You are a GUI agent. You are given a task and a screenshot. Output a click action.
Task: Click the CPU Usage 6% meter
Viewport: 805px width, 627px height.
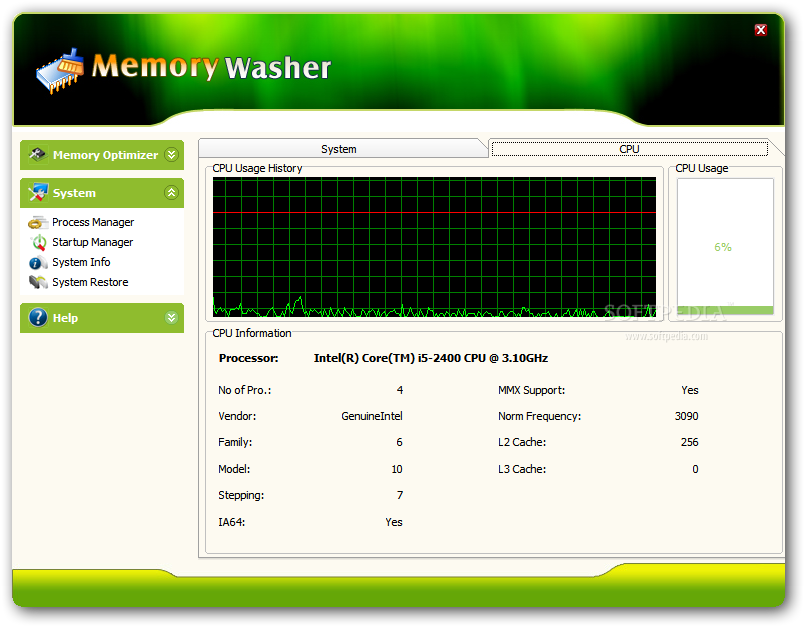(725, 246)
